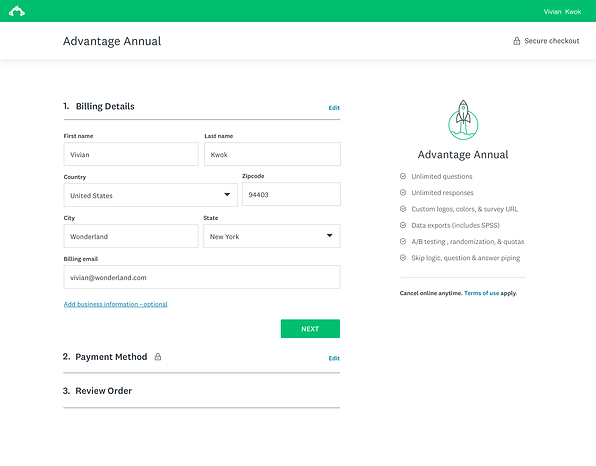Click the rocket Advantage Annual illustration
Viewport: 596px width, 466px height.
(463, 120)
